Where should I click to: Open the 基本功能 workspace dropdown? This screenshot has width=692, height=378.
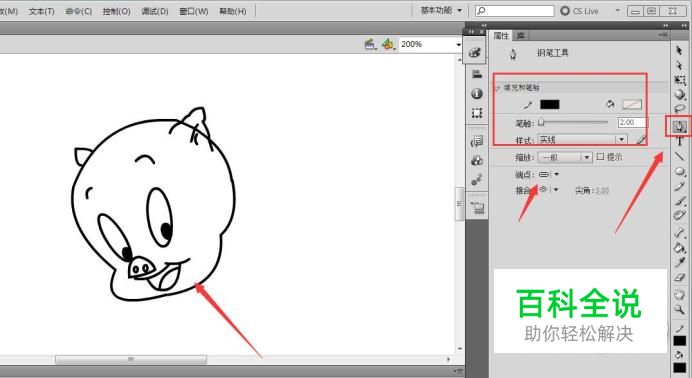point(441,11)
